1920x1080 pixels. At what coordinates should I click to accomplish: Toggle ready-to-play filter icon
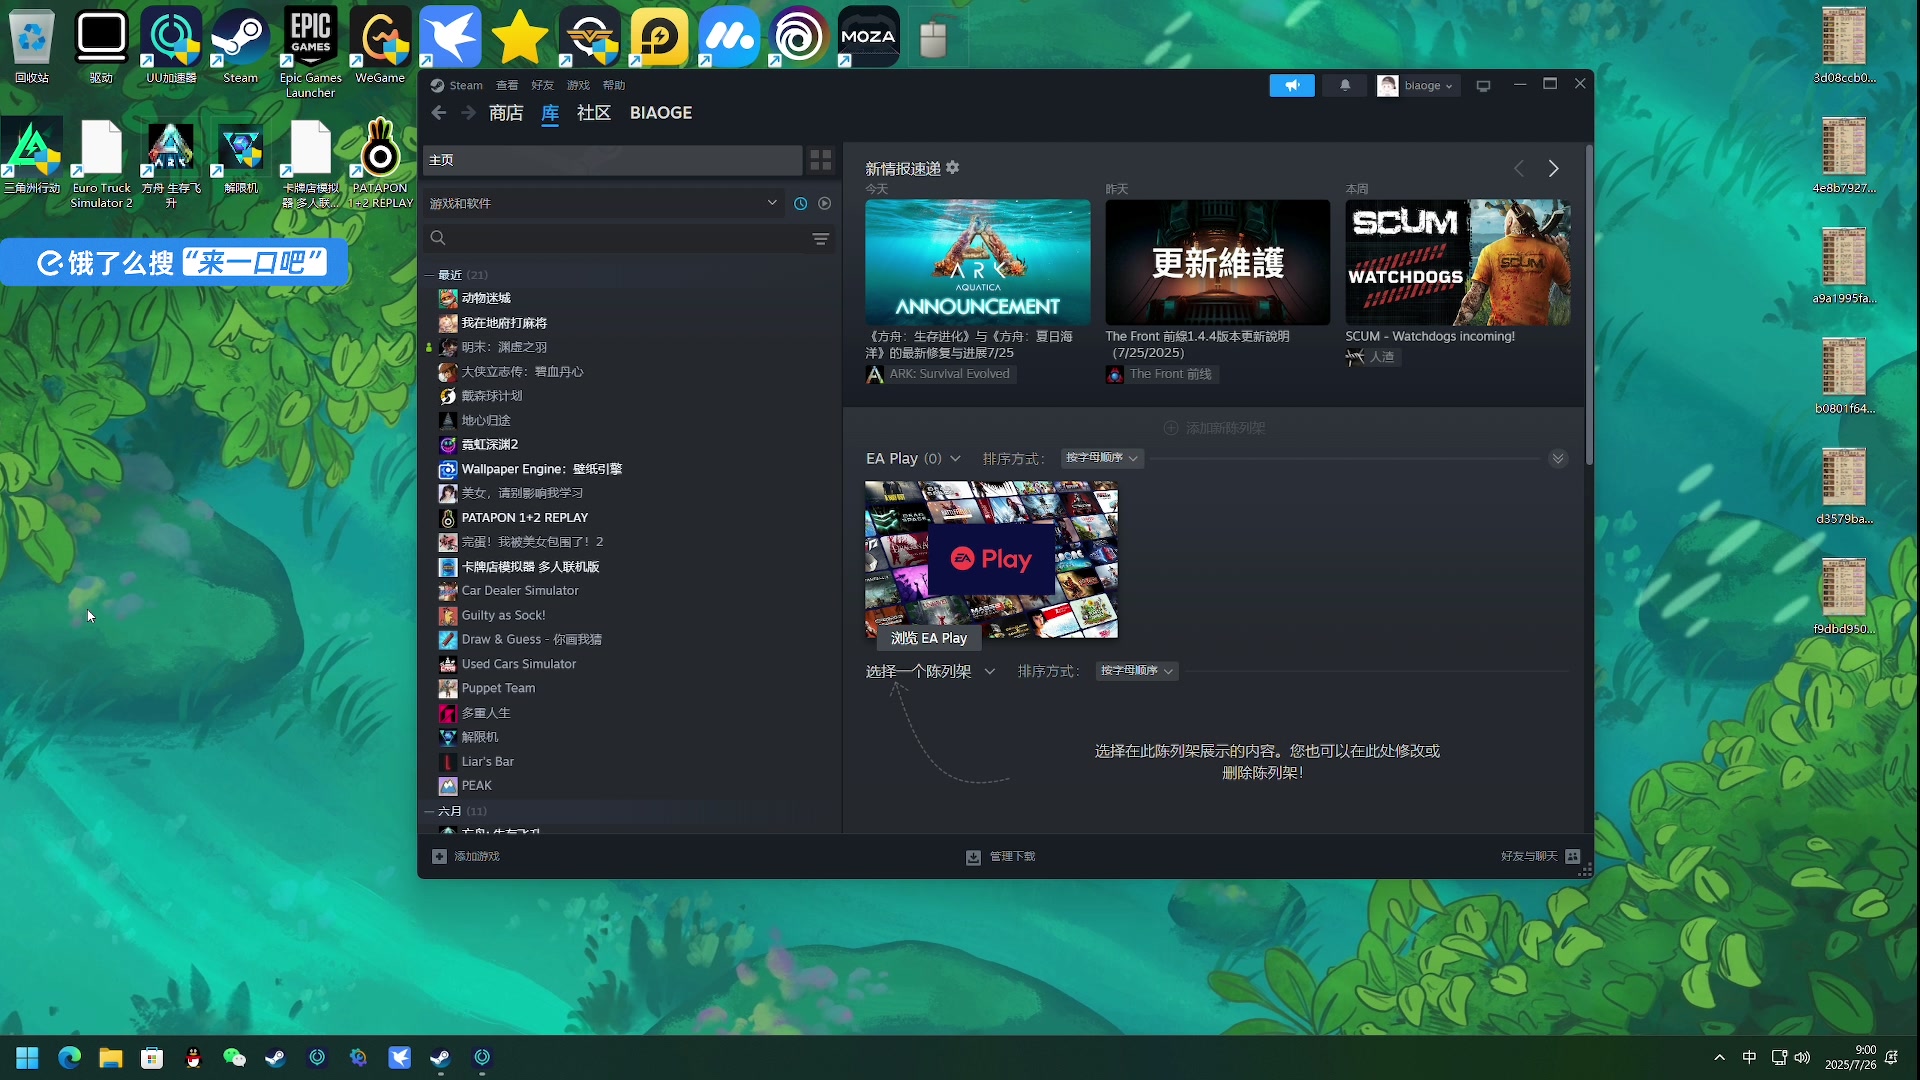point(825,203)
